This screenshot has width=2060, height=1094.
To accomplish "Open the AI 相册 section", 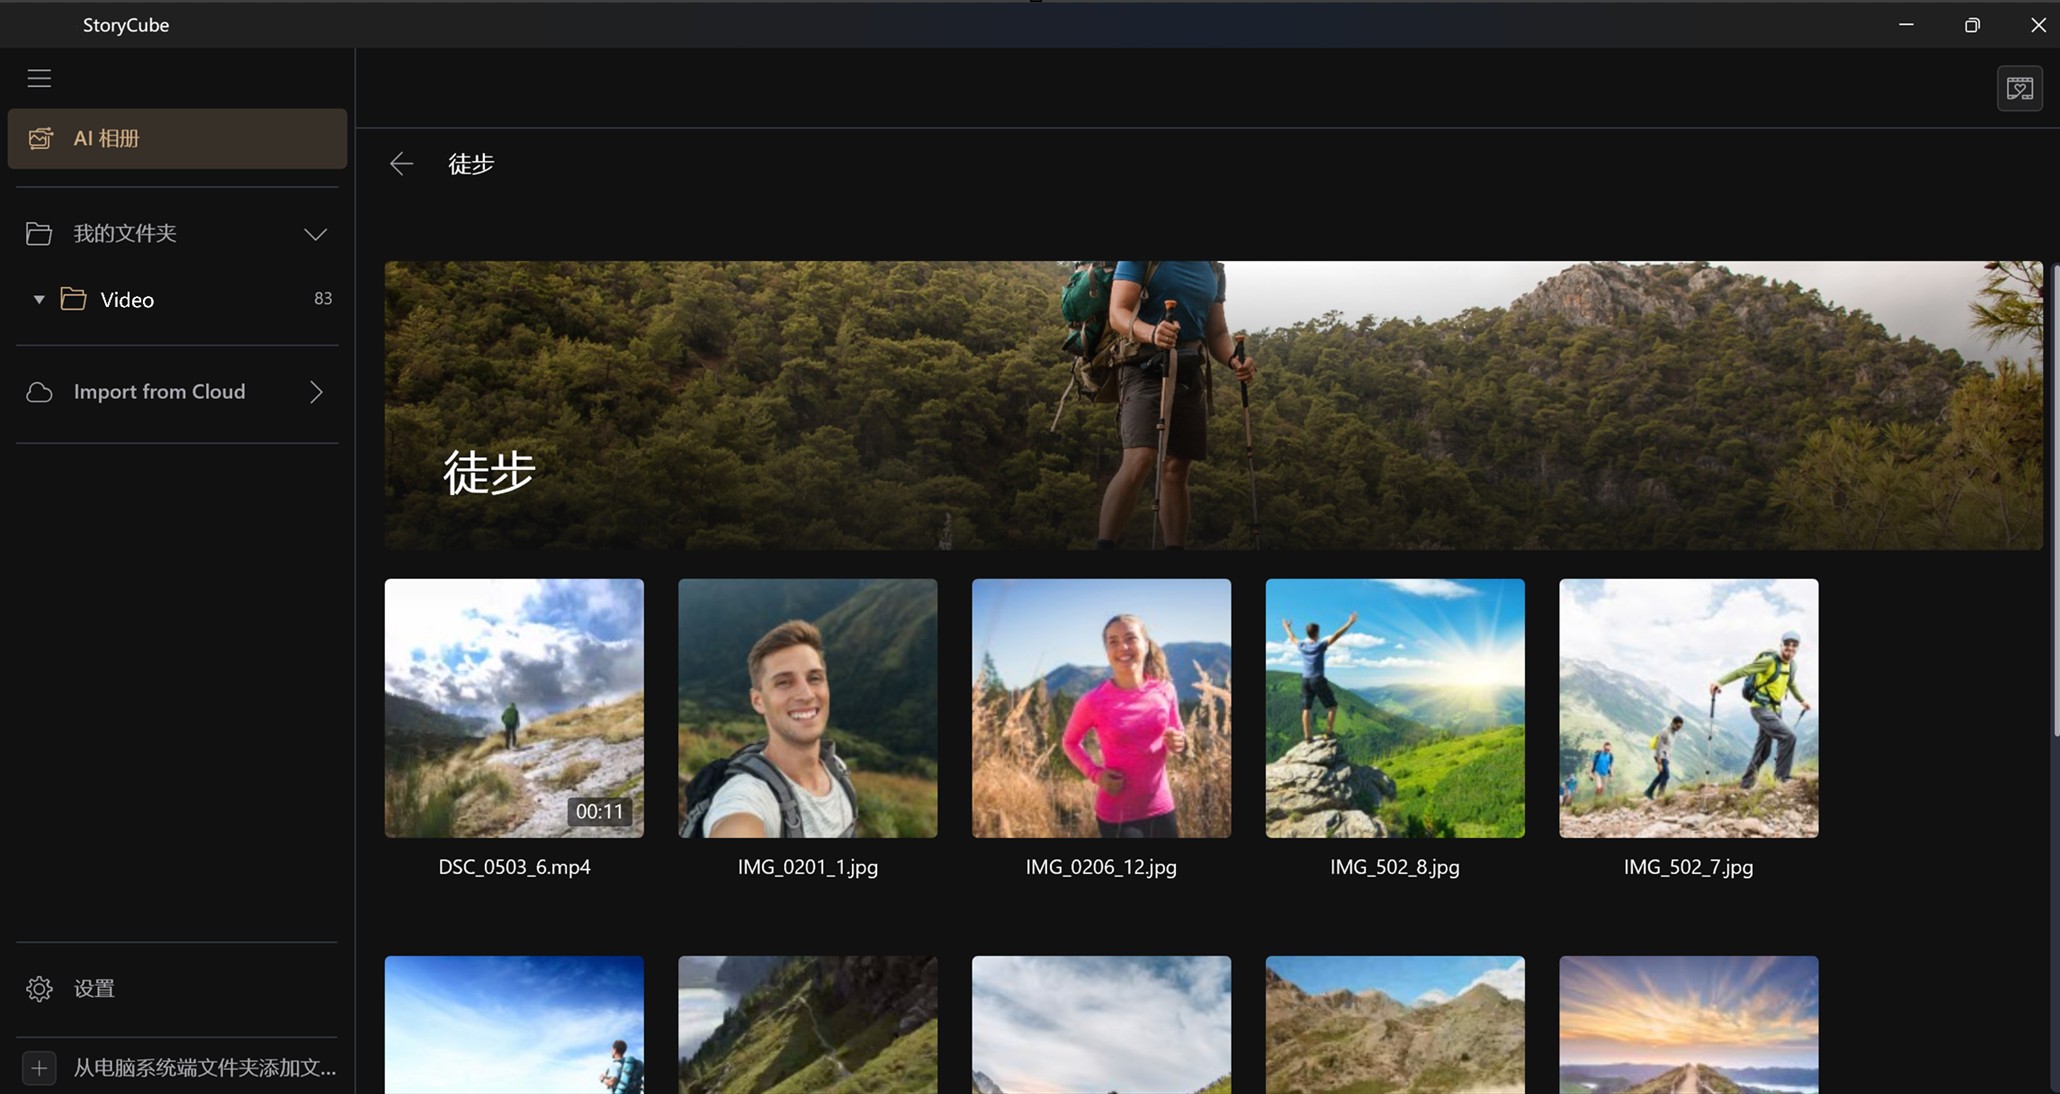I will tap(177, 138).
